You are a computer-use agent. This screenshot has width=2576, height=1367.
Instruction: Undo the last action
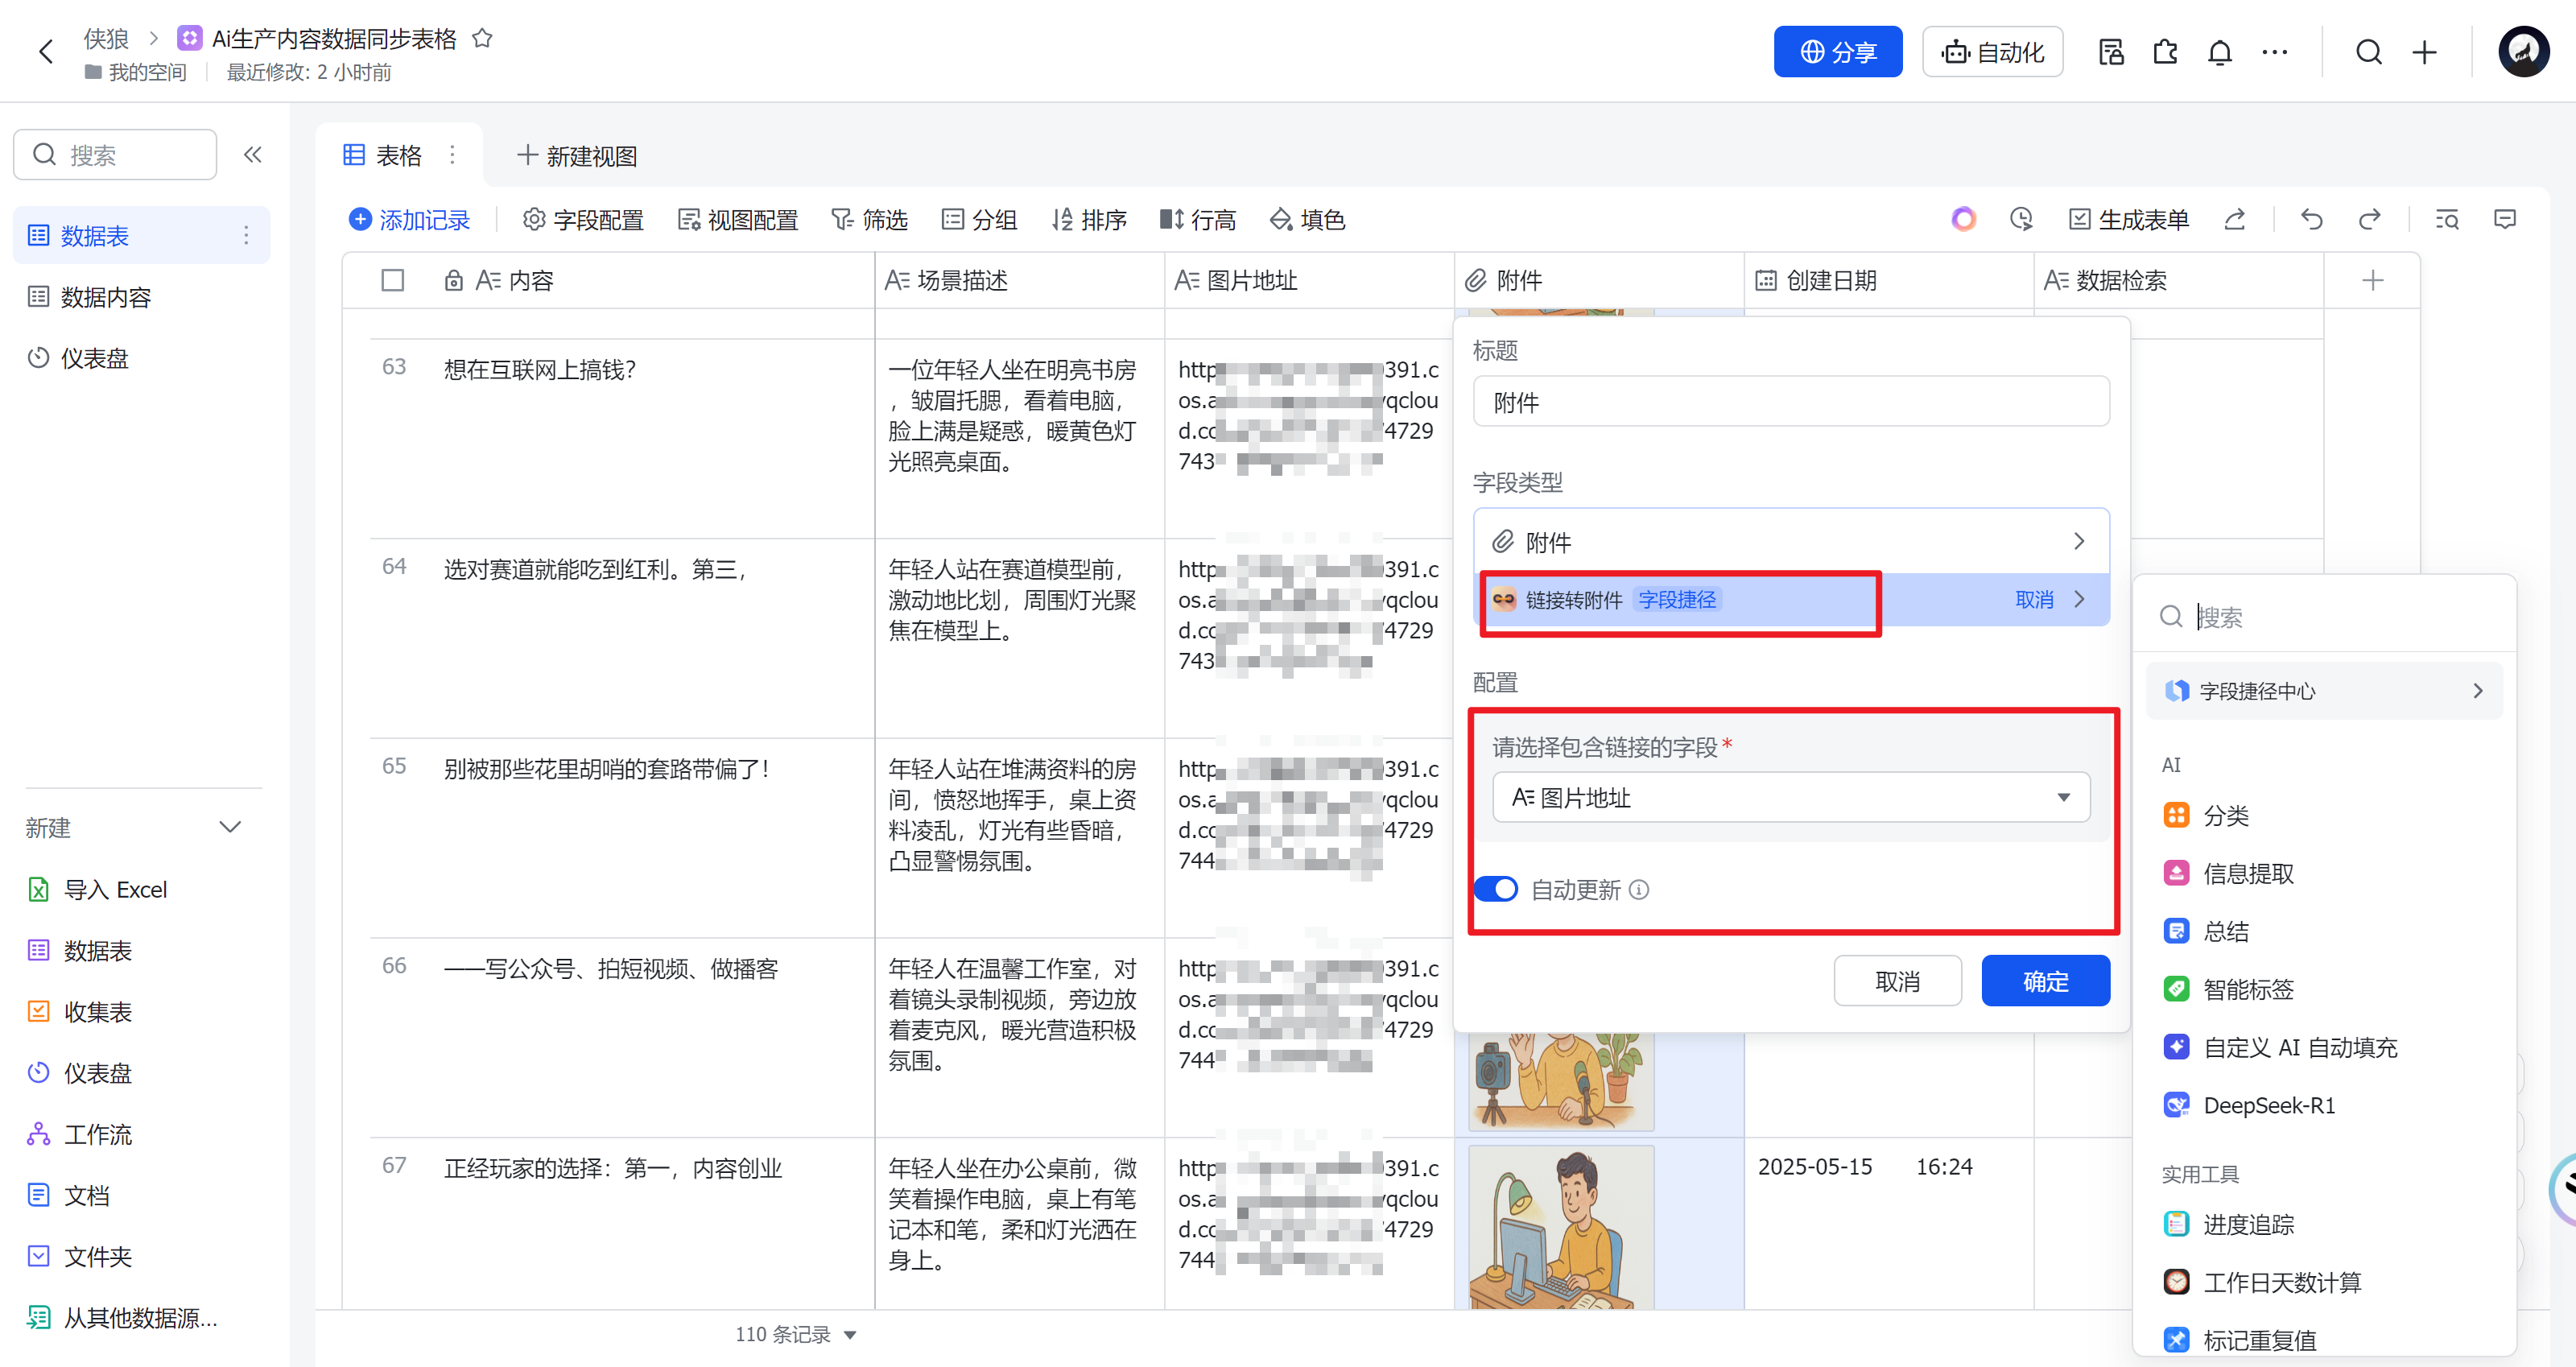coord(2312,219)
